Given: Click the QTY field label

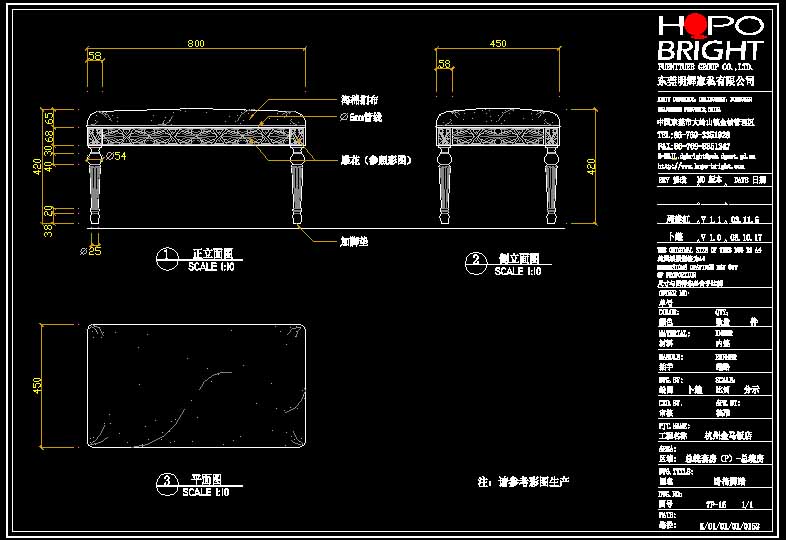Looking at the screenshot, I should 721,312.
